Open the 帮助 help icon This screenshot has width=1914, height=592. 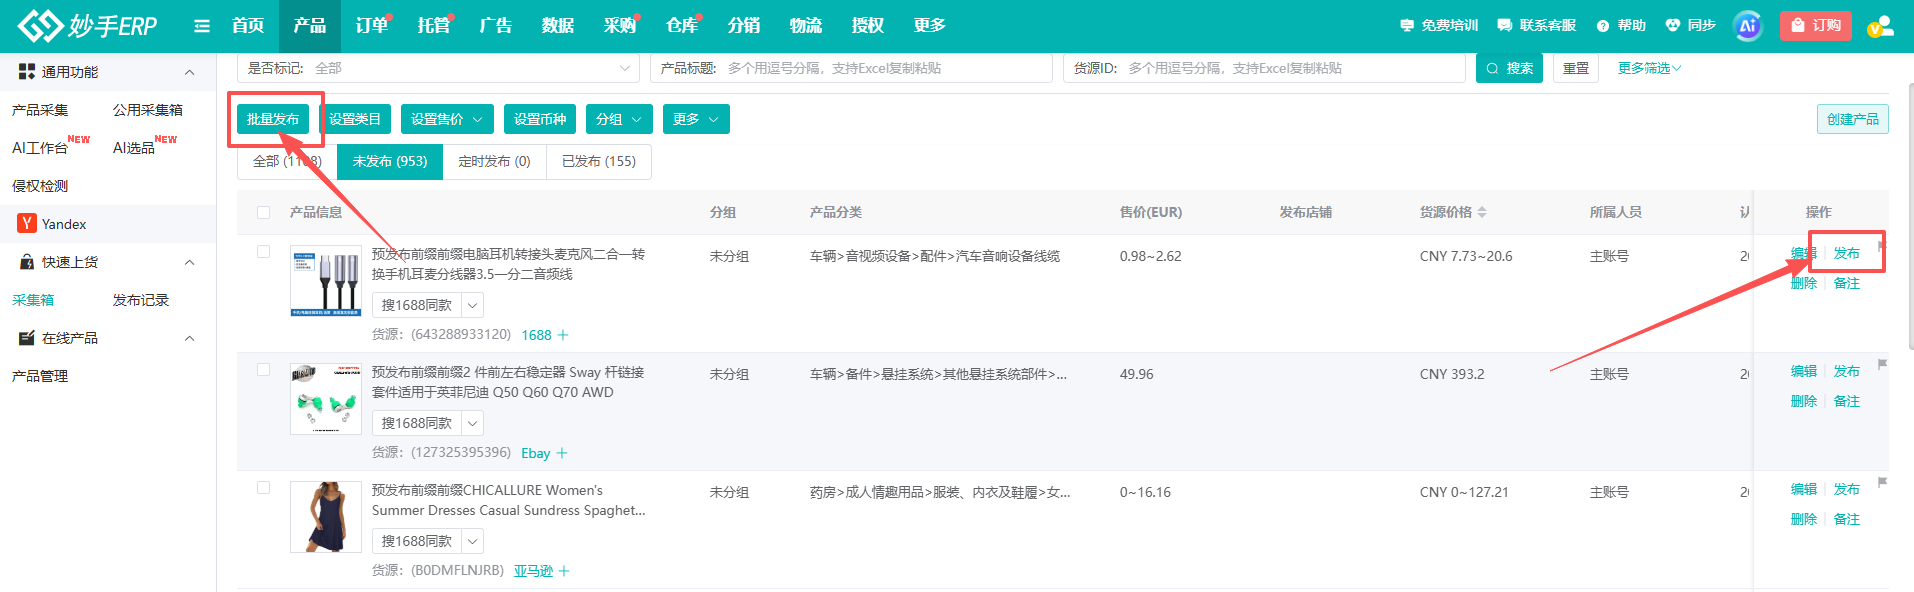1621,26
